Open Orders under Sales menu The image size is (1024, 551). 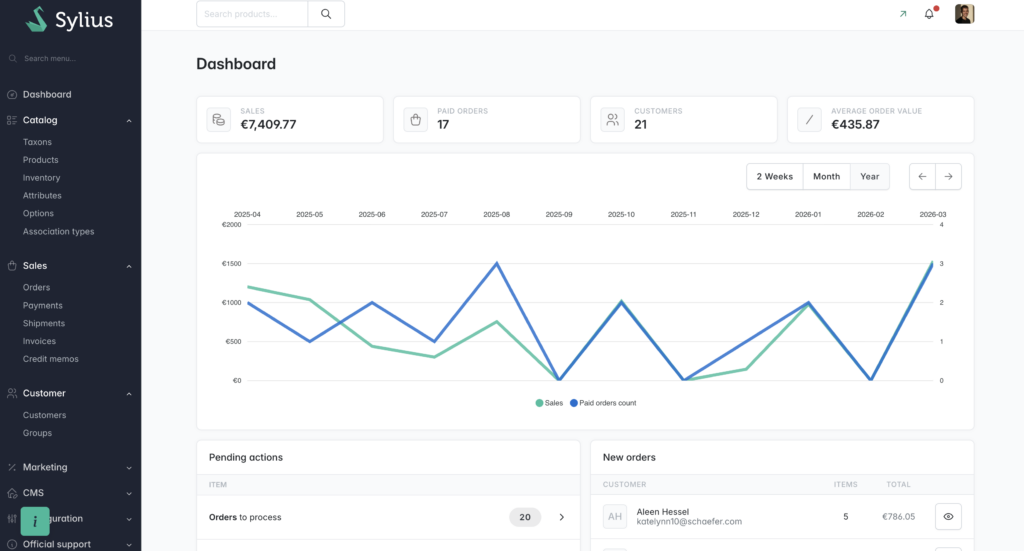[x=36, y=288]
